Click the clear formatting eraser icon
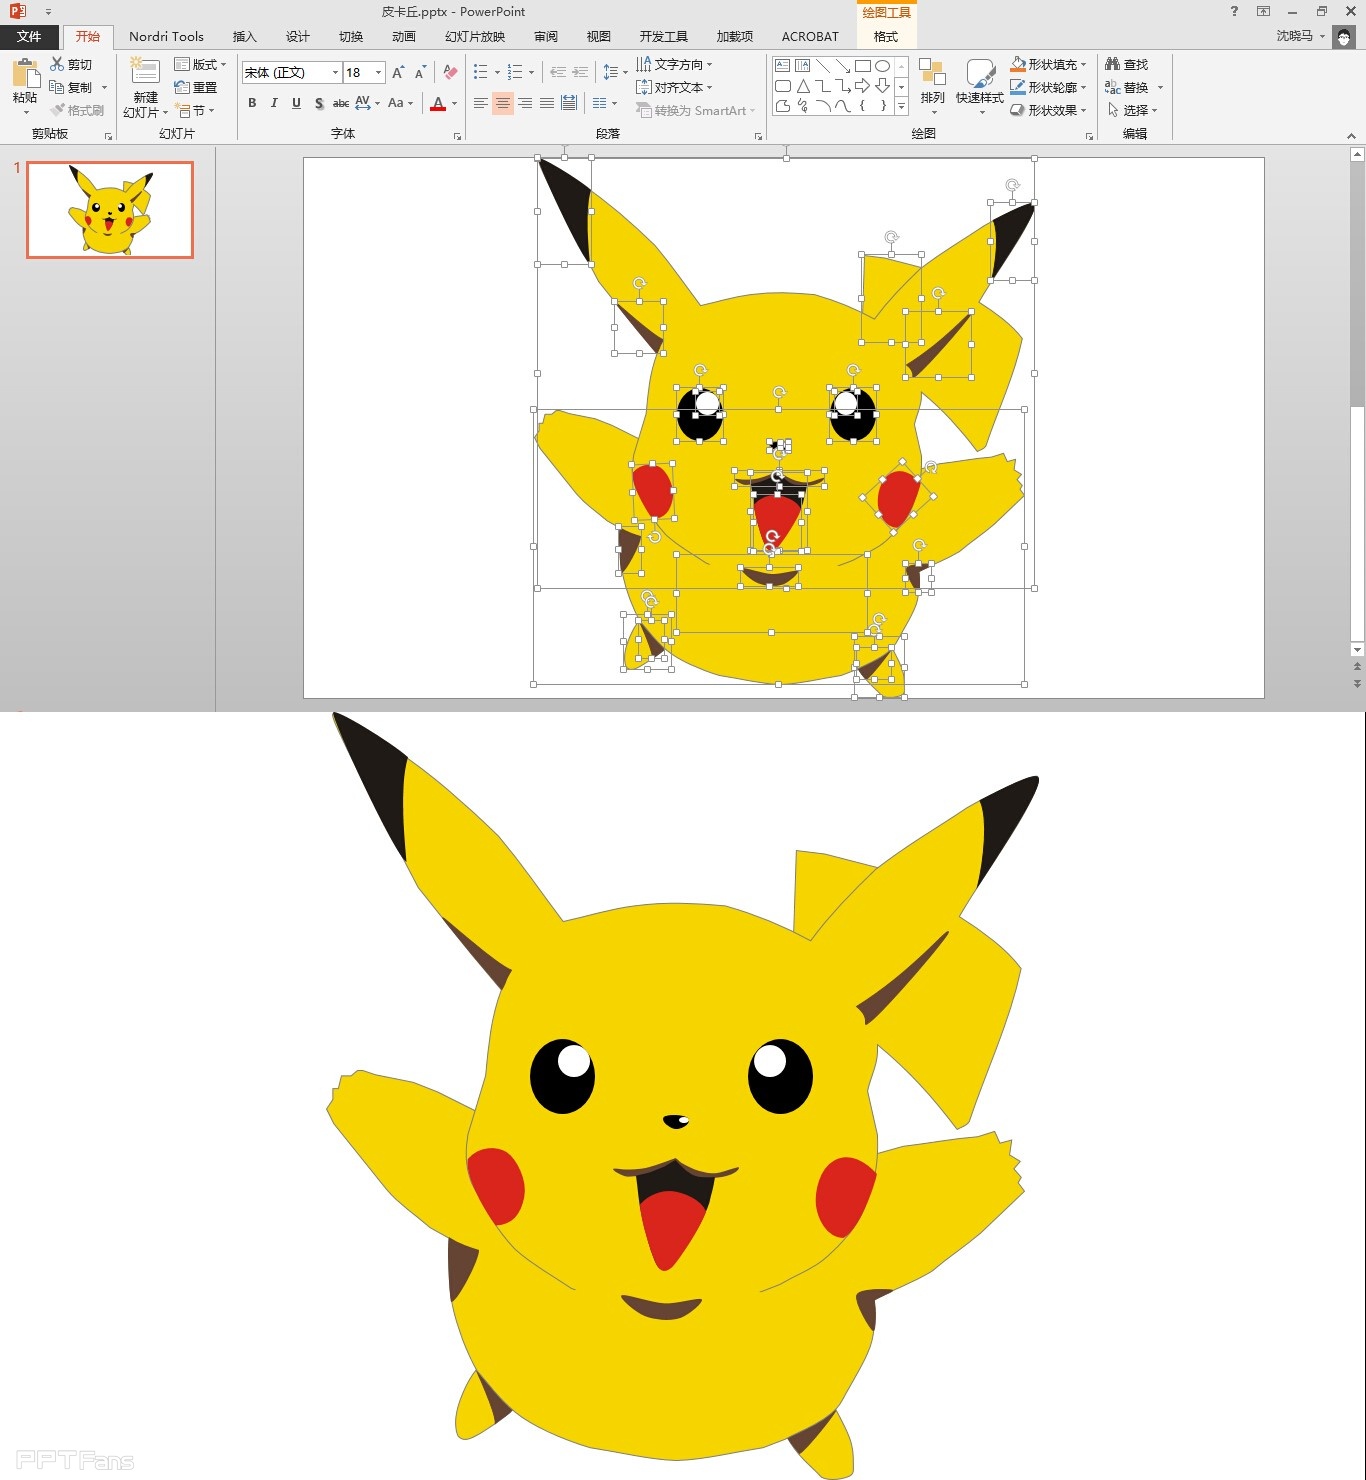 point(450,72)
